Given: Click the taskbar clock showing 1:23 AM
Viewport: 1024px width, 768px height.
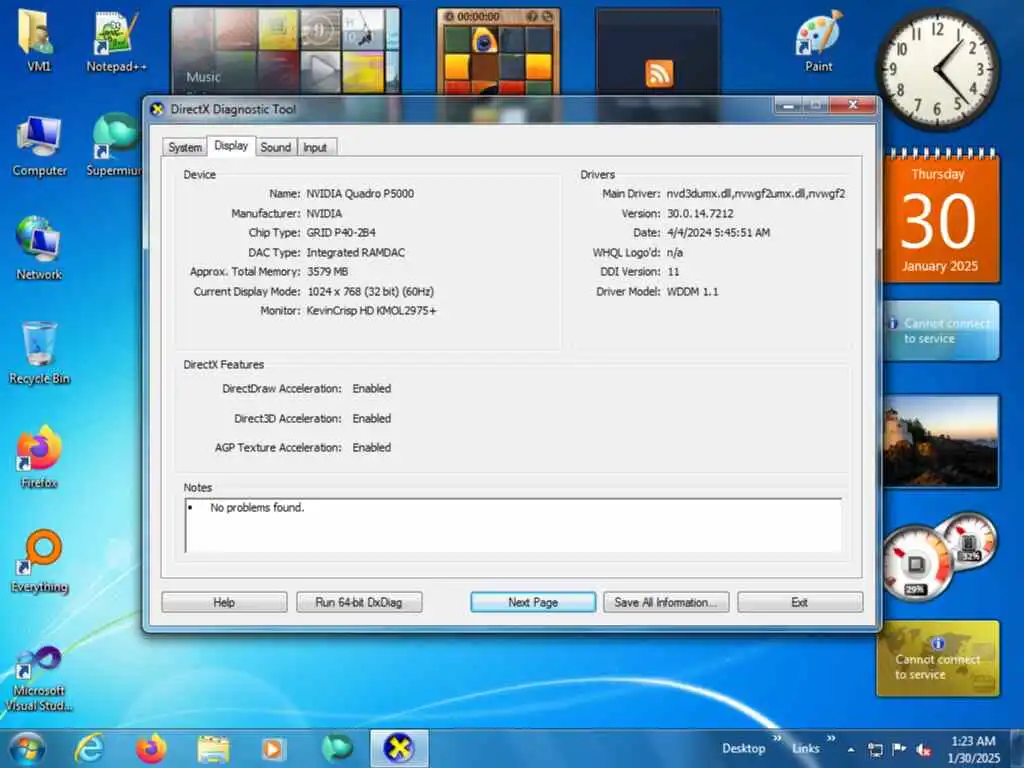Looking at the screenshot, I should (x=973, y=749).
